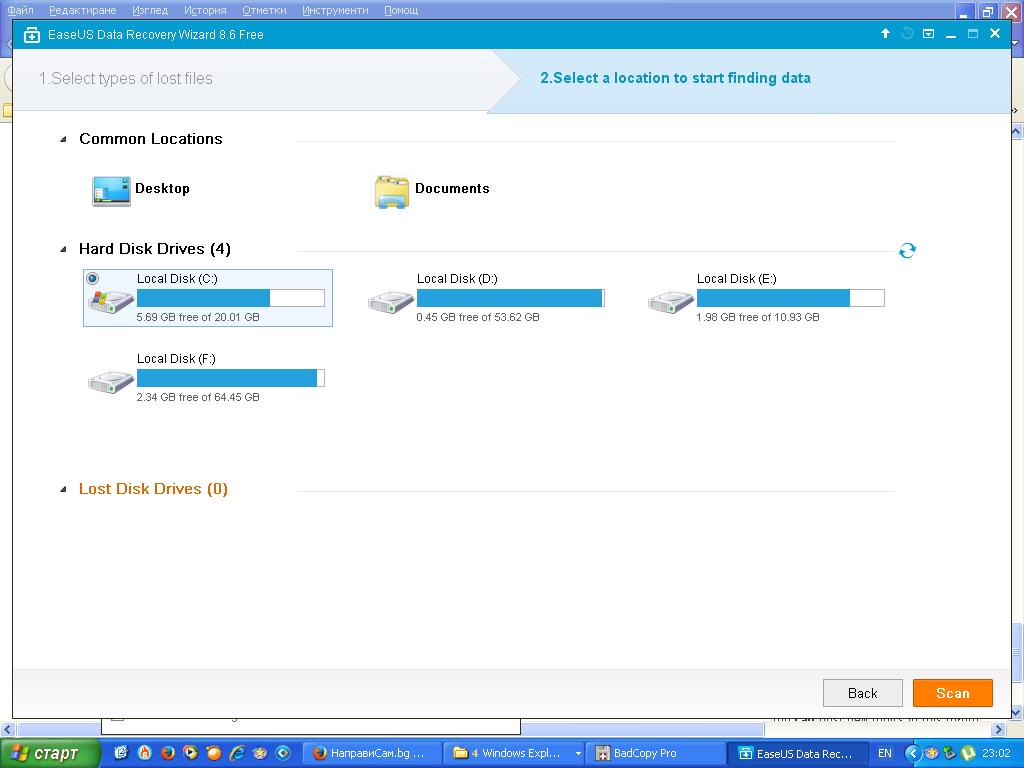Open the Отметки menu
Image resolution: width=1024 pixels, height=768 pixels.
(x=264, y=10)
